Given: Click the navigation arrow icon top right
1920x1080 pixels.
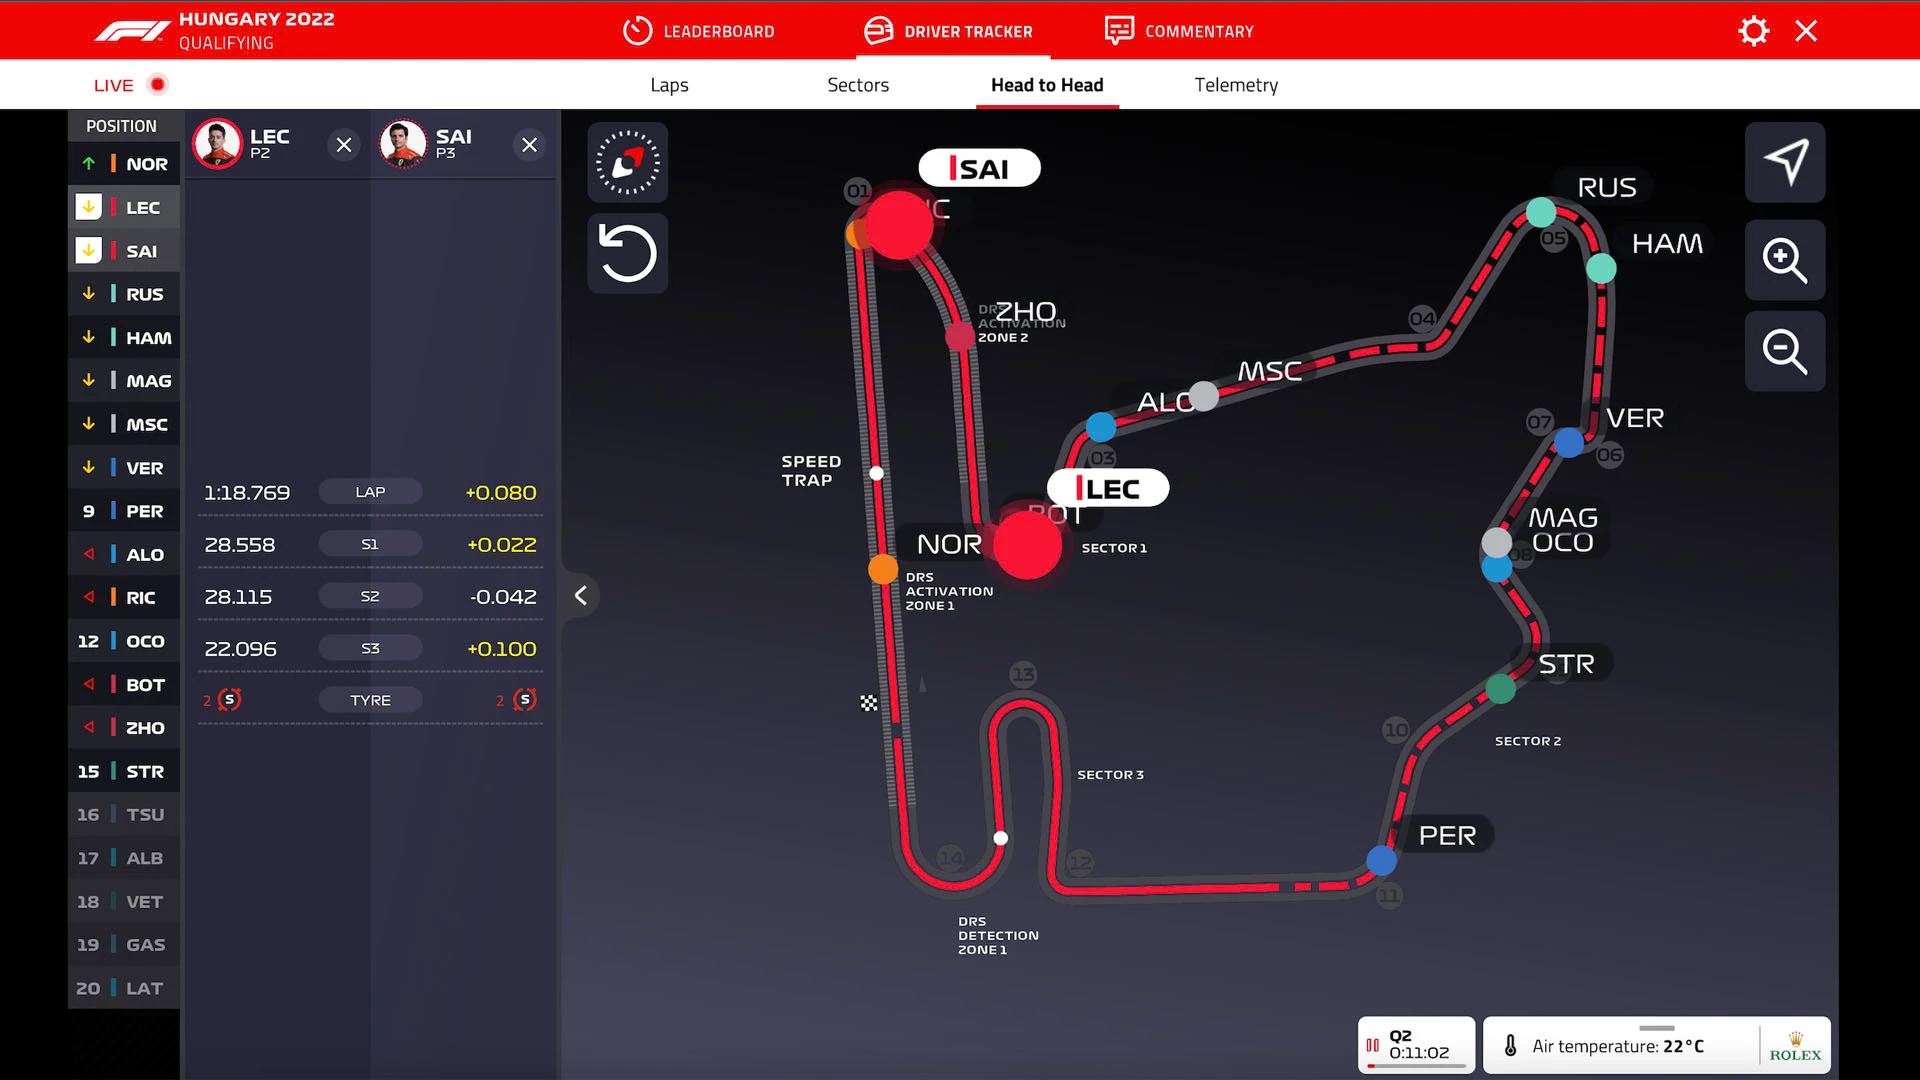Looking at the screenshot, I should coord(1785,162).
